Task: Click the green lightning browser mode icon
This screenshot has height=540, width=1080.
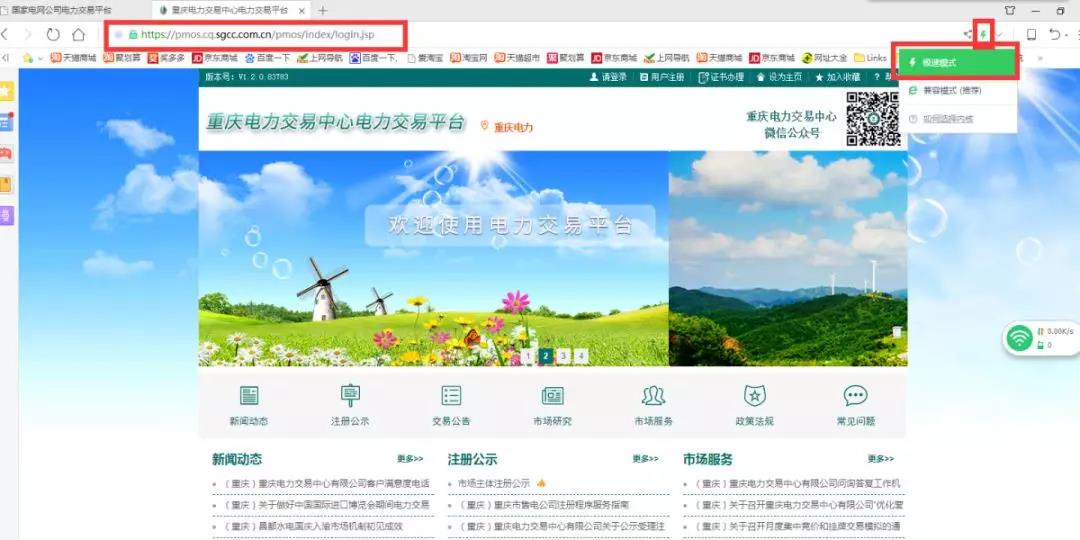Action: [x=984, y=33]
